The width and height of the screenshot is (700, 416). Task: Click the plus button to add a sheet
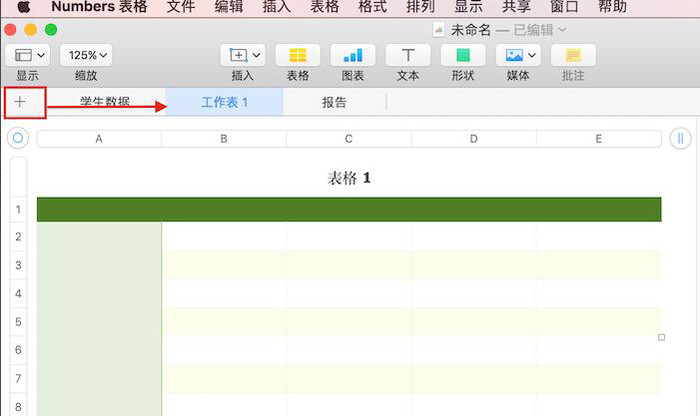pyautogui.click(x=20, y=102)
